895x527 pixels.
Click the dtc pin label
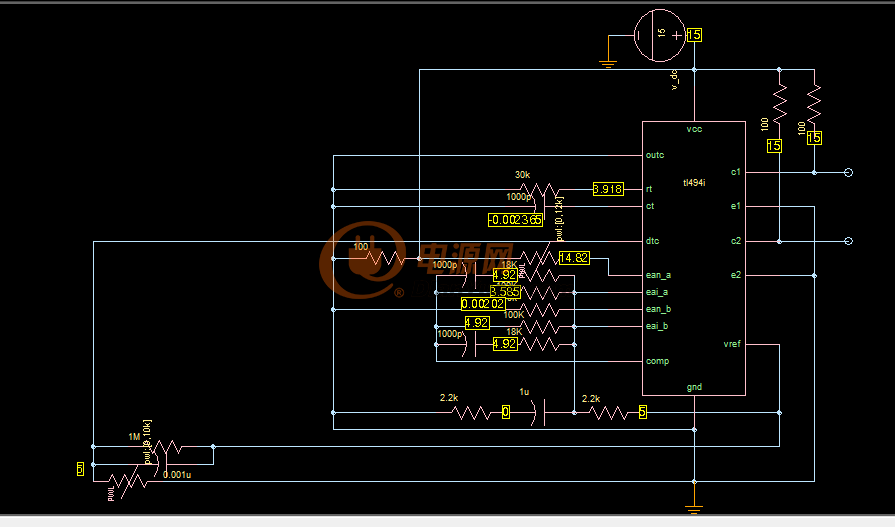tap(652, 241)
